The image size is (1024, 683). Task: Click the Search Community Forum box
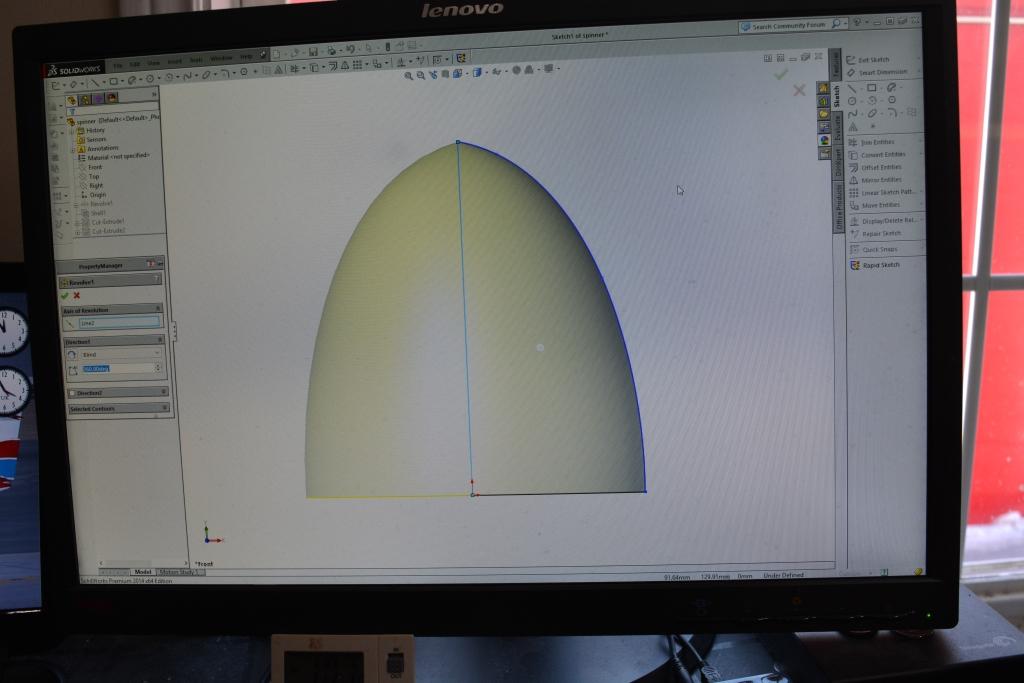[787, 25]
